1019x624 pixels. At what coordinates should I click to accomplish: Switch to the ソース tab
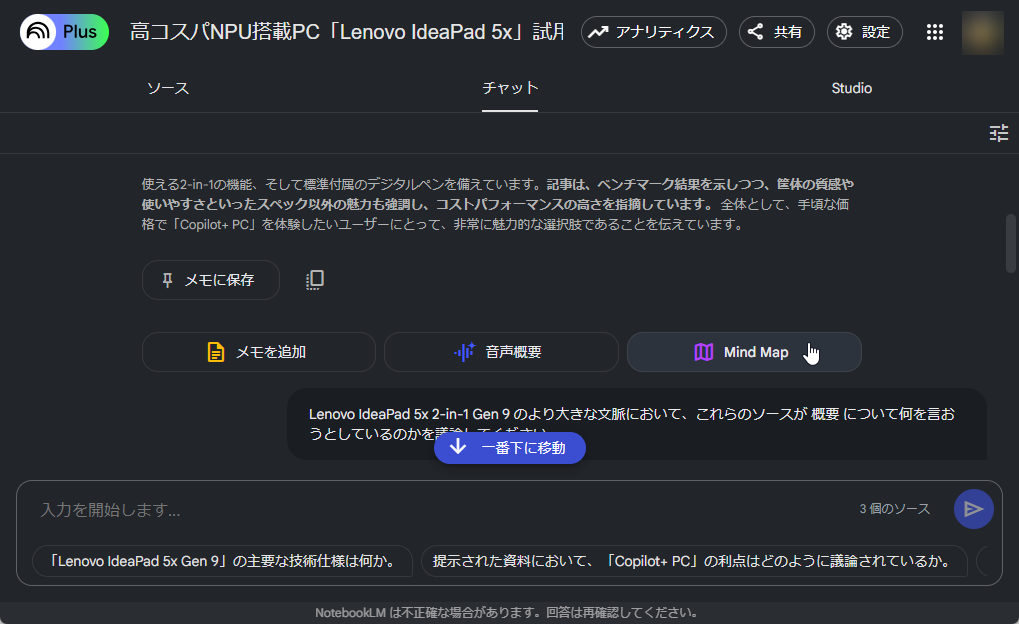tap(168, 88)
